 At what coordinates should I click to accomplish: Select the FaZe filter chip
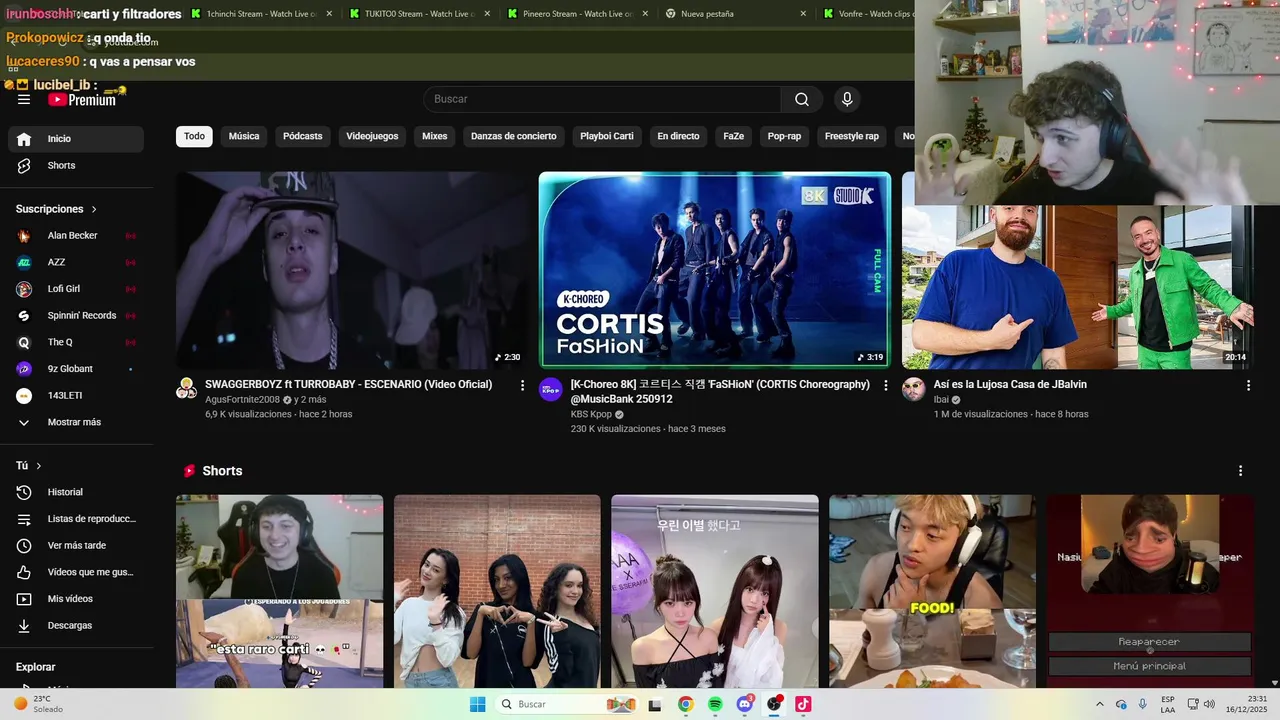(734, 136)
